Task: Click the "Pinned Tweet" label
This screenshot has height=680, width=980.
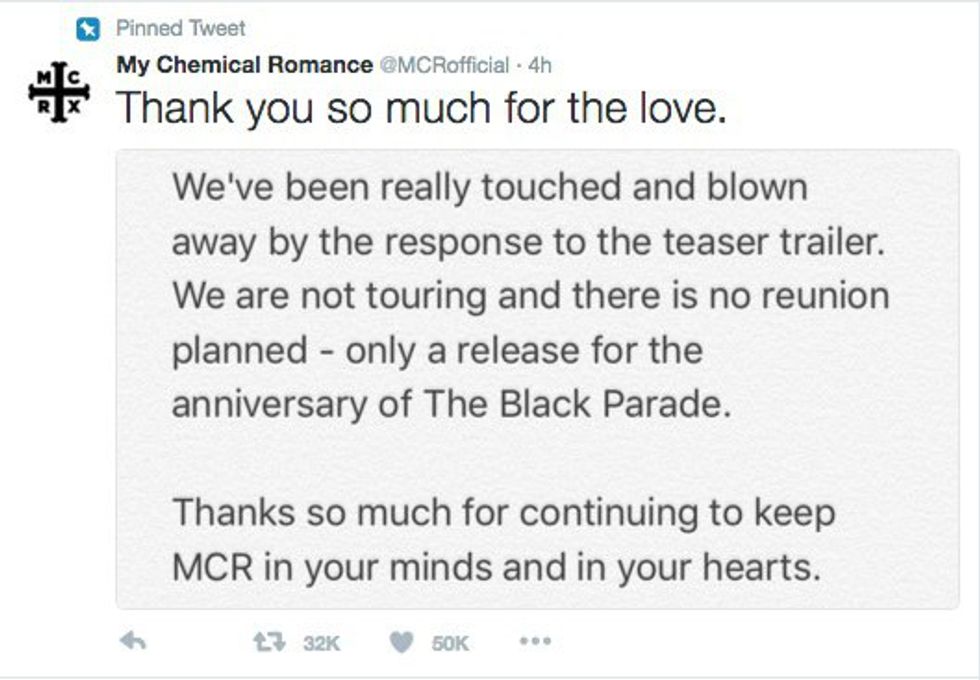Action: coord(181,28)
